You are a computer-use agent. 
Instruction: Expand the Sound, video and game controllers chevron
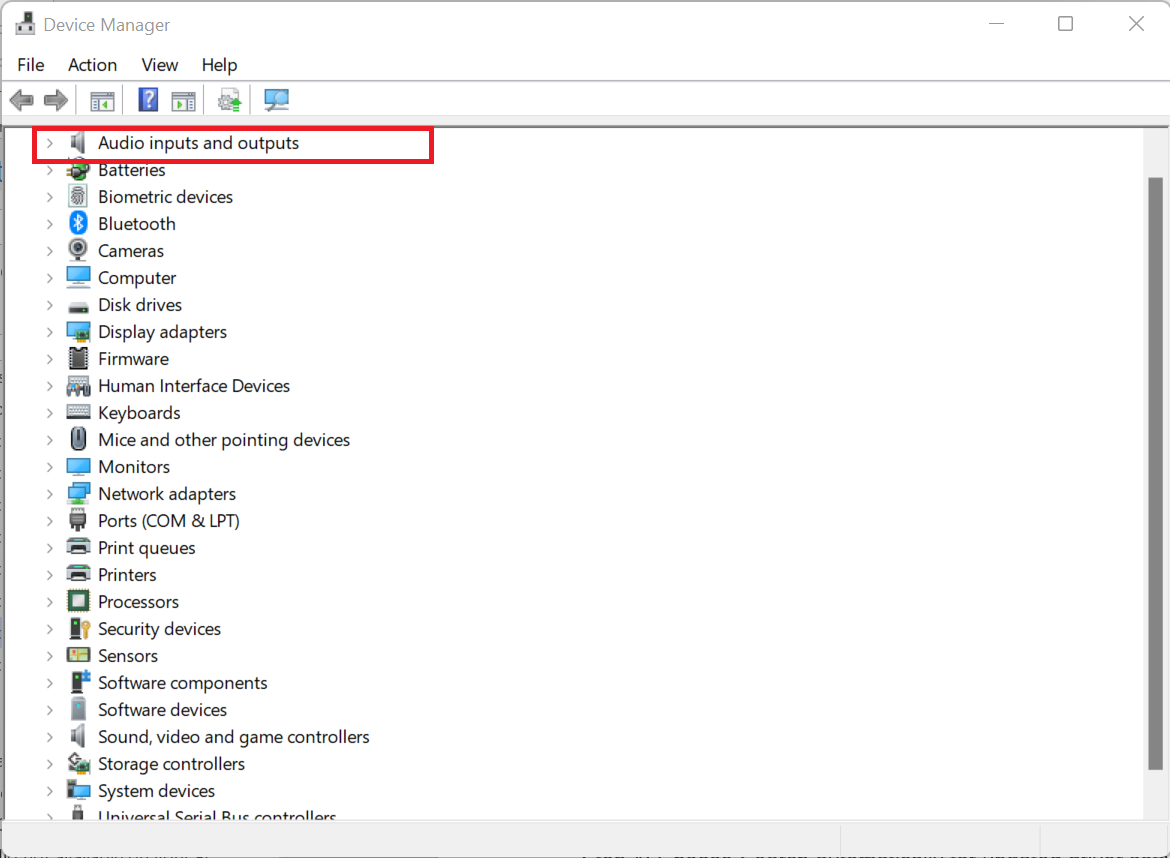[x=49, y=737]
